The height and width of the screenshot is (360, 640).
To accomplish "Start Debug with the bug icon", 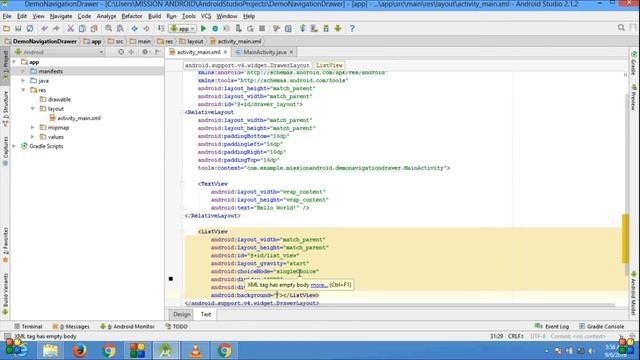I will [215, 29].
